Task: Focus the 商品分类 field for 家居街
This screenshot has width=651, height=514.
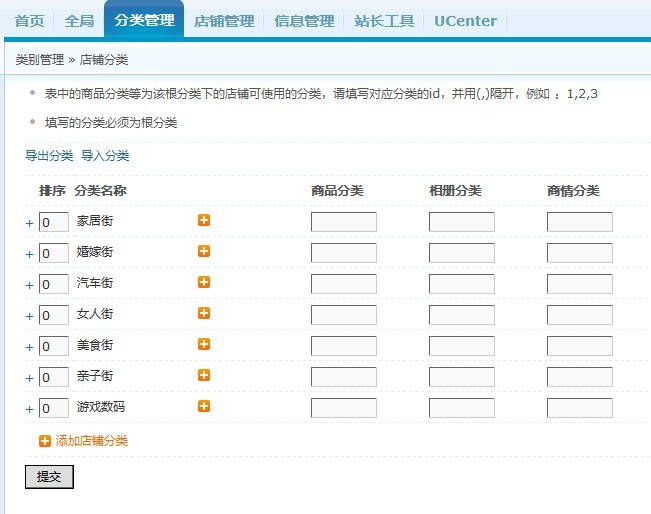Action: (344, 222)
